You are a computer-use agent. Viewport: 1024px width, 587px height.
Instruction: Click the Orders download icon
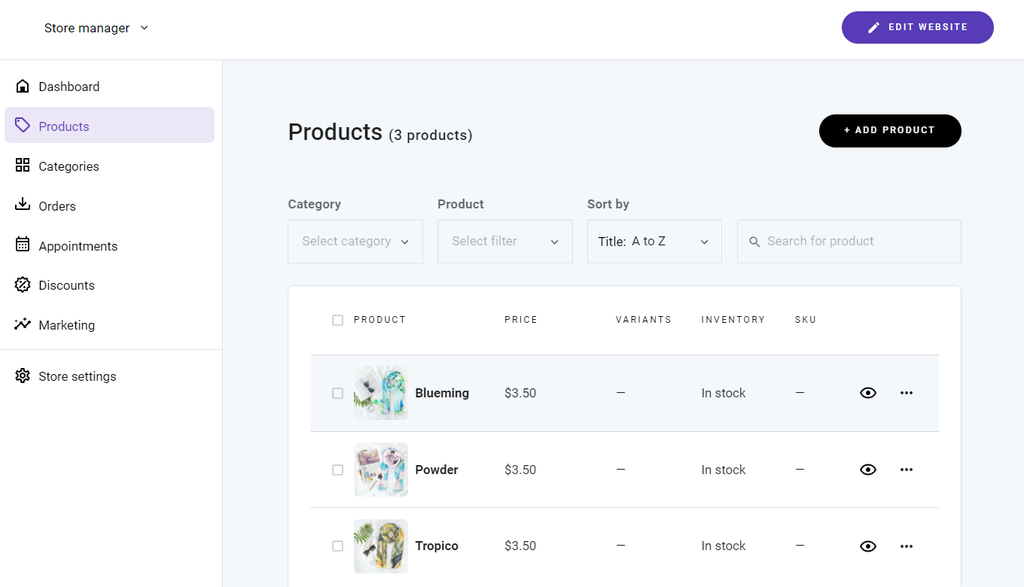click(23, 205)
